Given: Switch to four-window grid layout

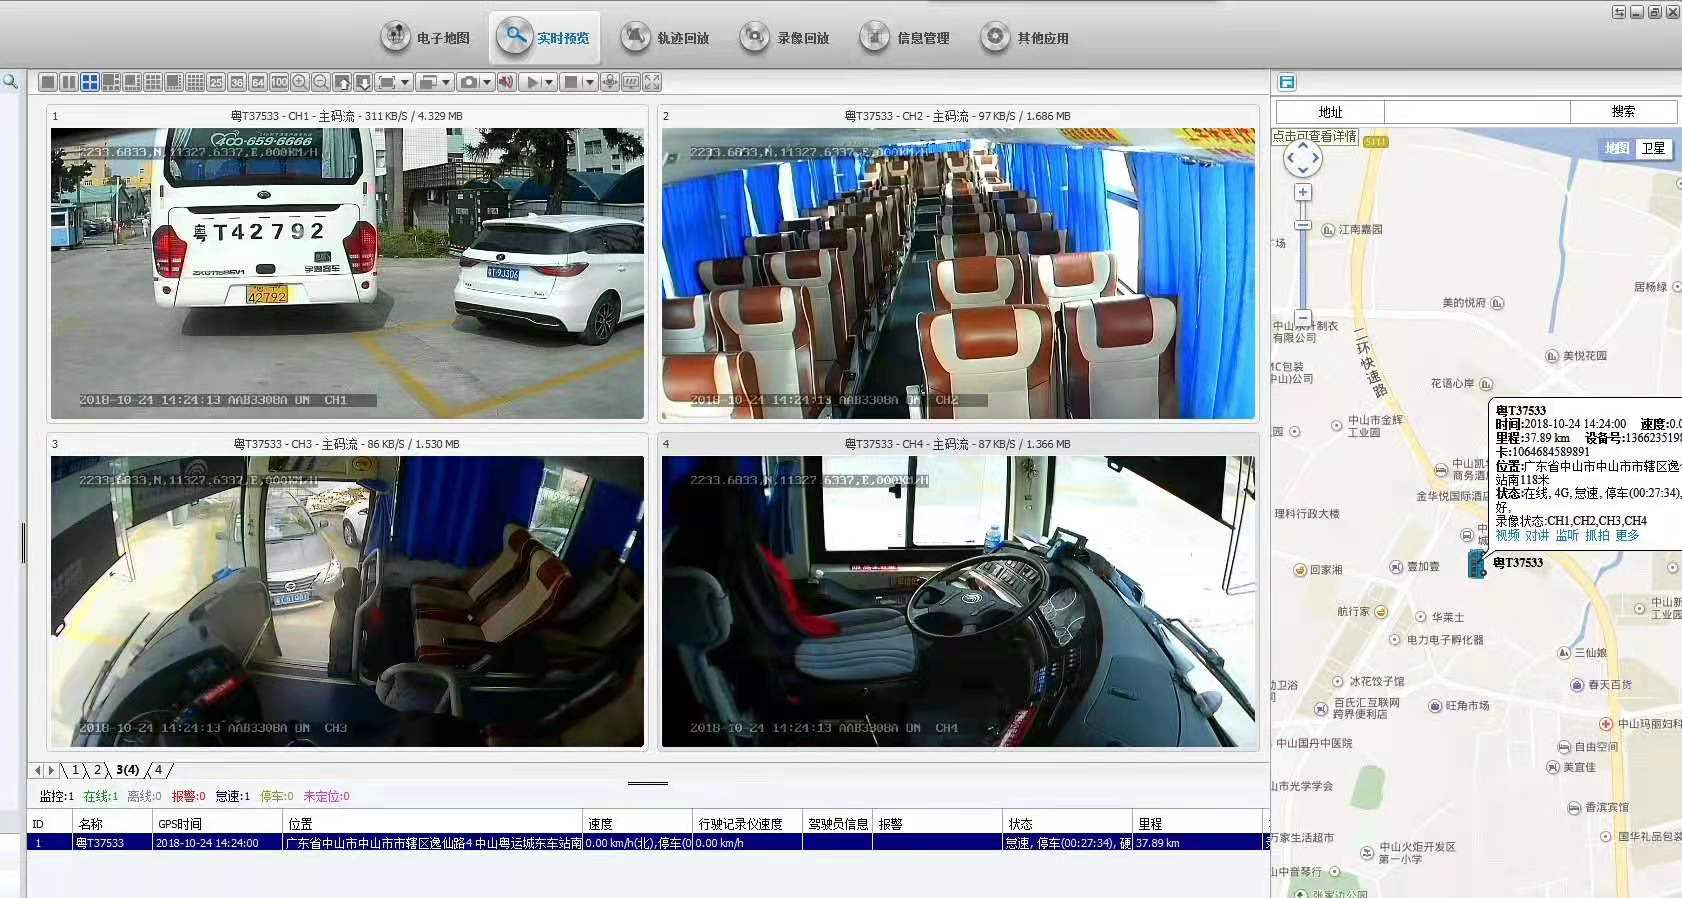Looking at the screenshot, I should click(90, 82).
